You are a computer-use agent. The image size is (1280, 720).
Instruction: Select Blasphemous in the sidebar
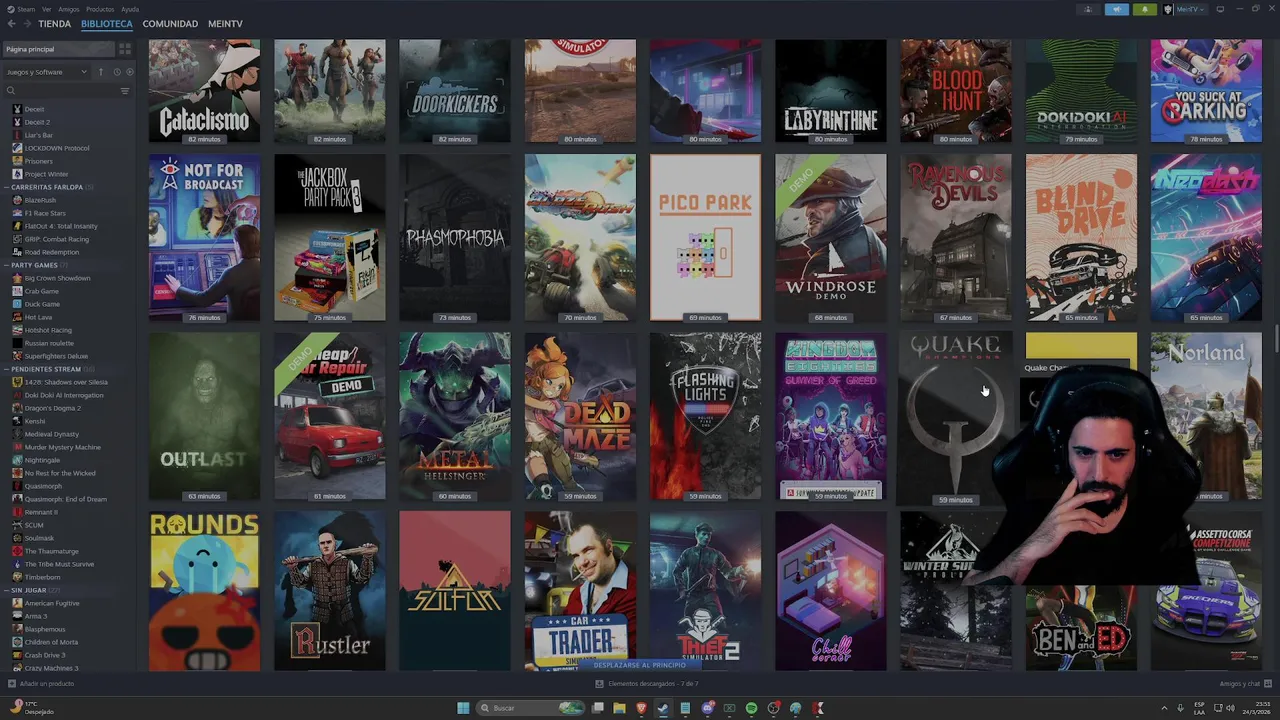pyautogui.click(x=45, y=629)
